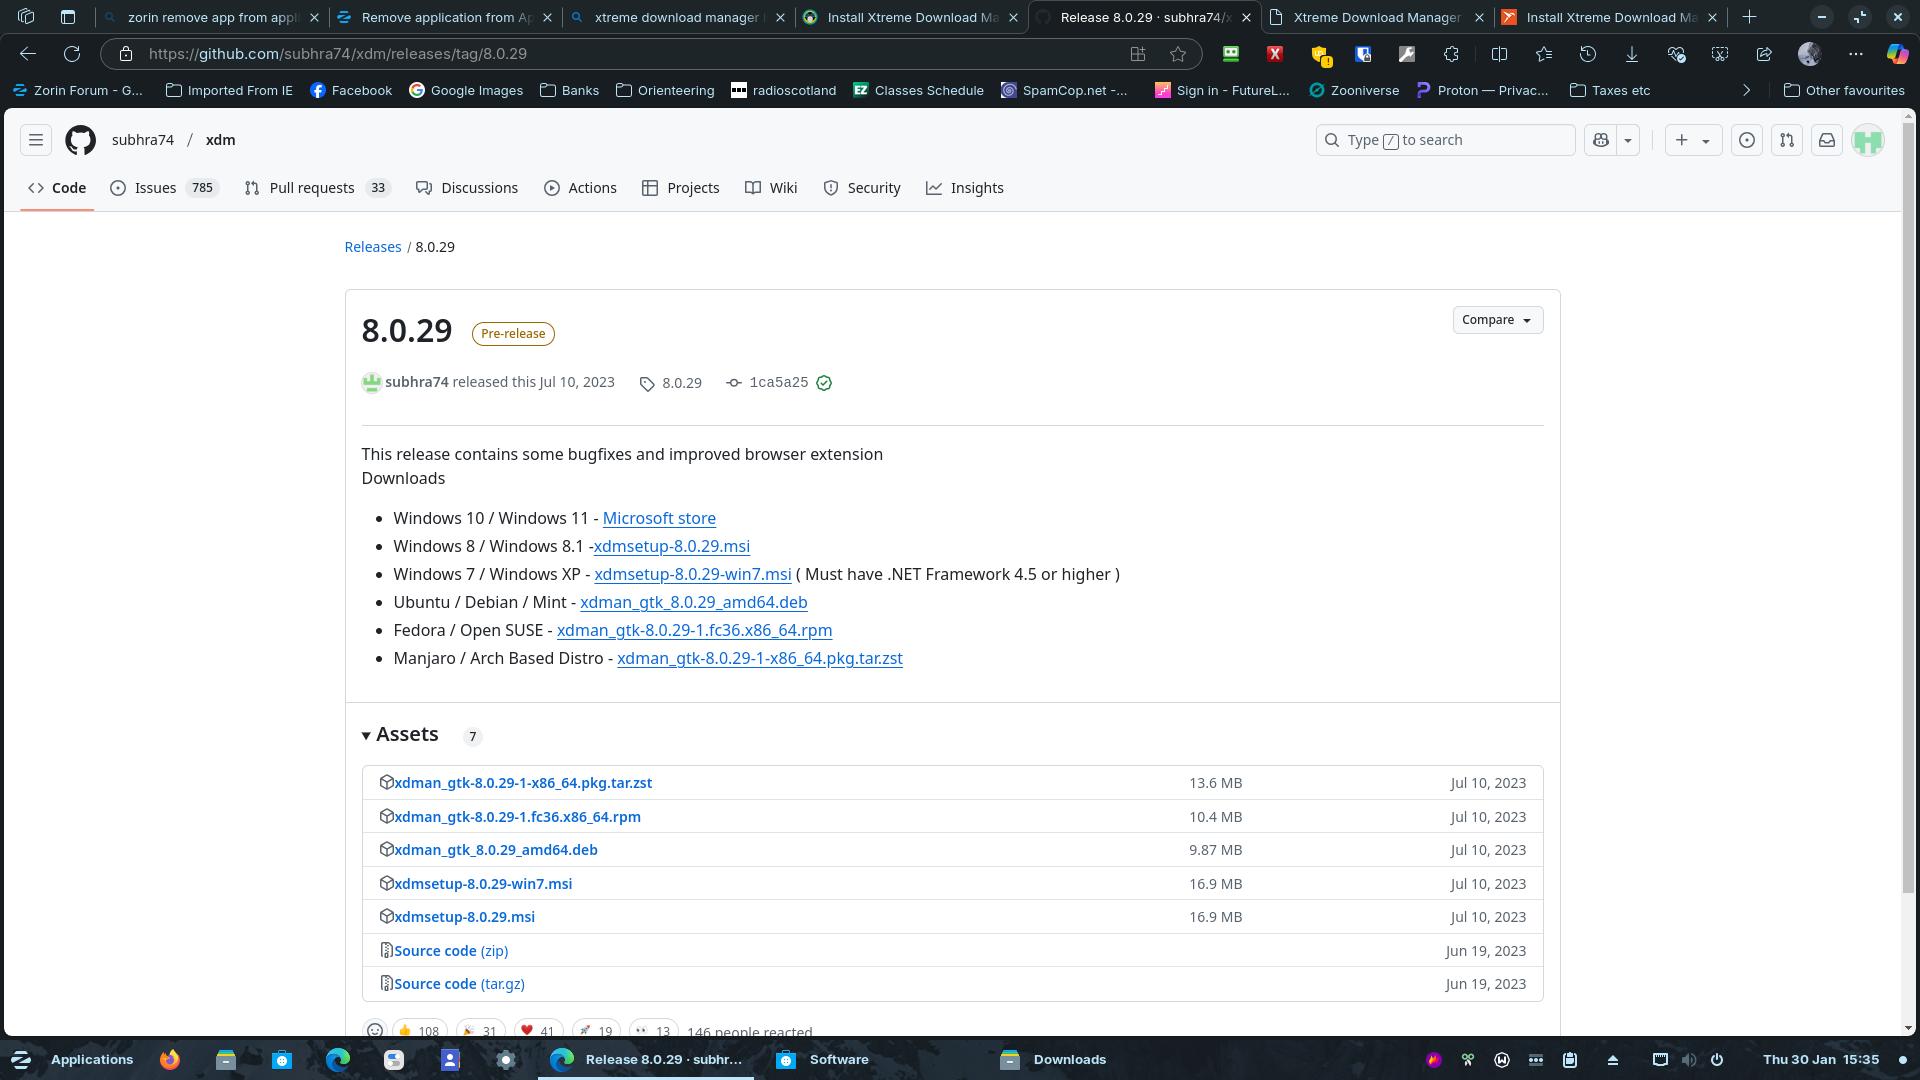
Task: Open the Security tab
Action: [x=862, y=188]
